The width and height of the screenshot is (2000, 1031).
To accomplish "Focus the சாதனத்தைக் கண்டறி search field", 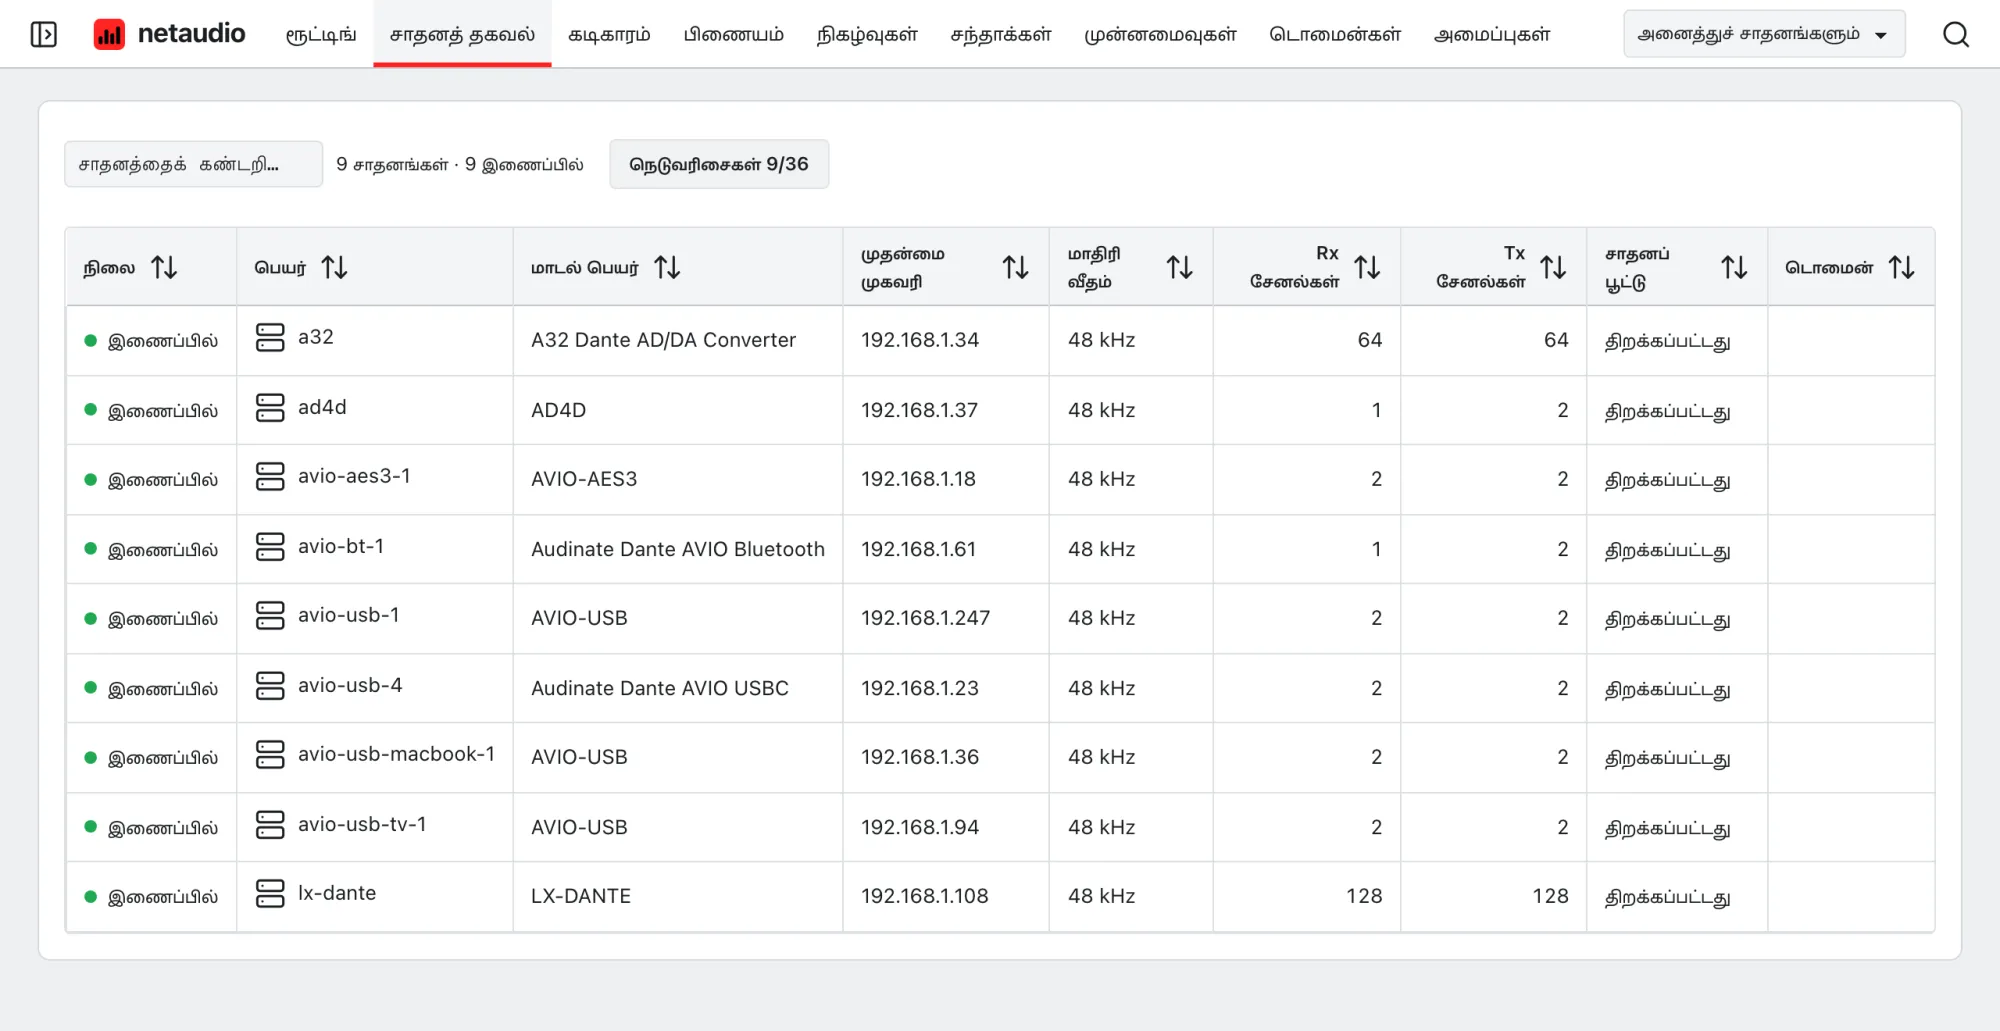I will 194,164.
